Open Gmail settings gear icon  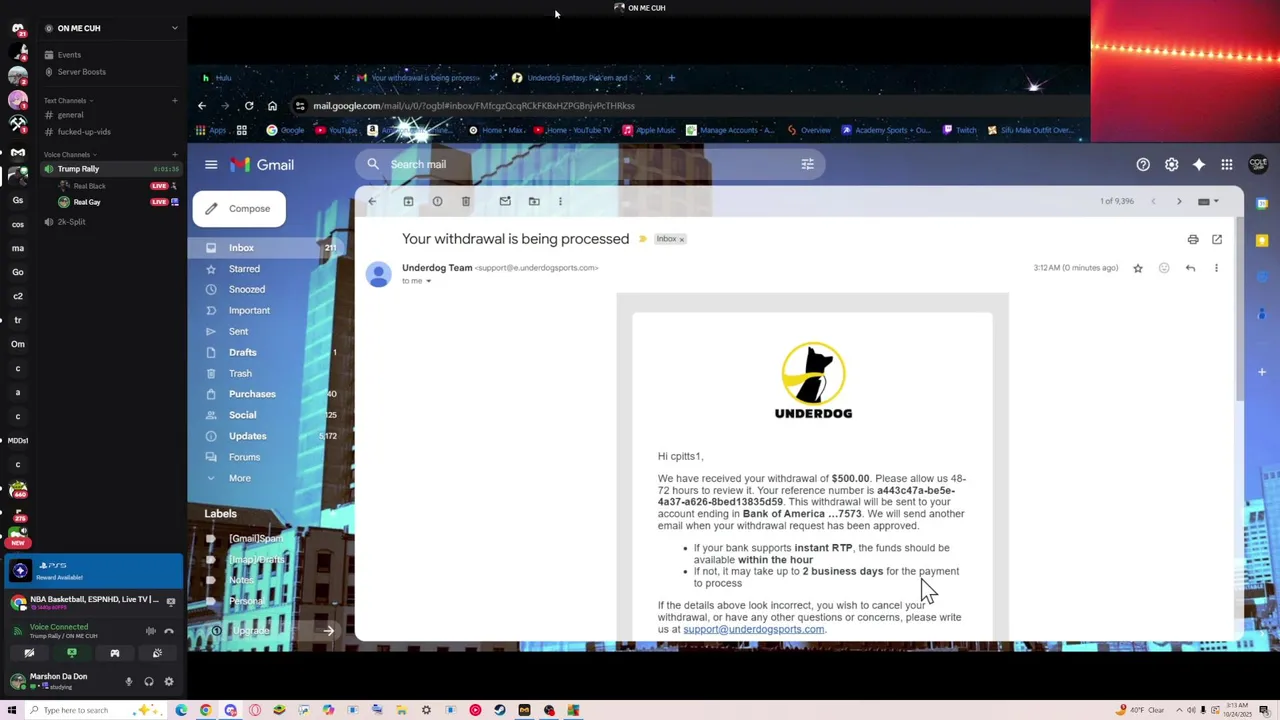point(1171,165)
